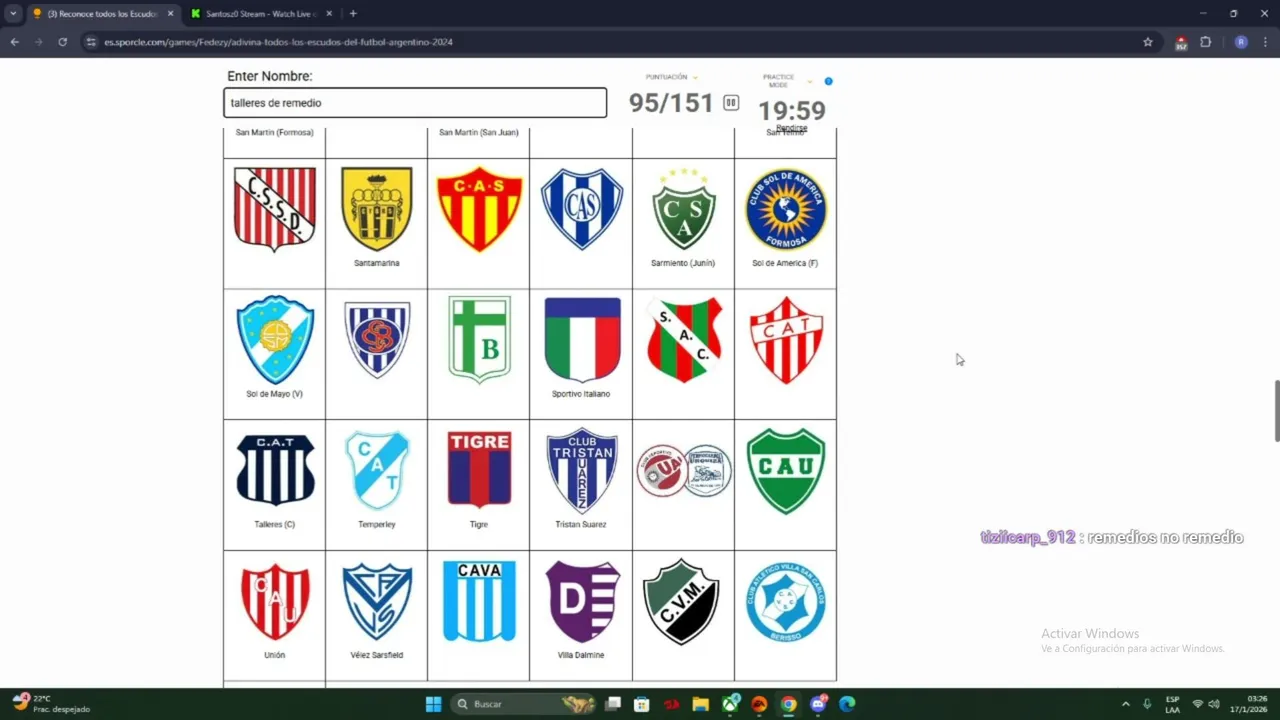Select the Vélez Sarsfield blue V crest
1280x720 pixels.
(x=377, y=601)
